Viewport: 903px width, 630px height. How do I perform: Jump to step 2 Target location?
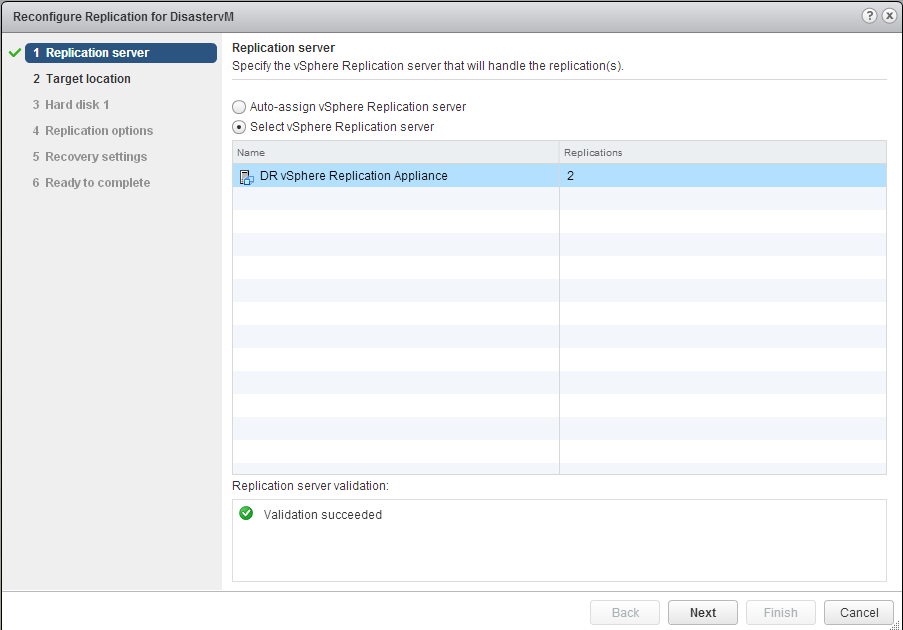point(88,79)
